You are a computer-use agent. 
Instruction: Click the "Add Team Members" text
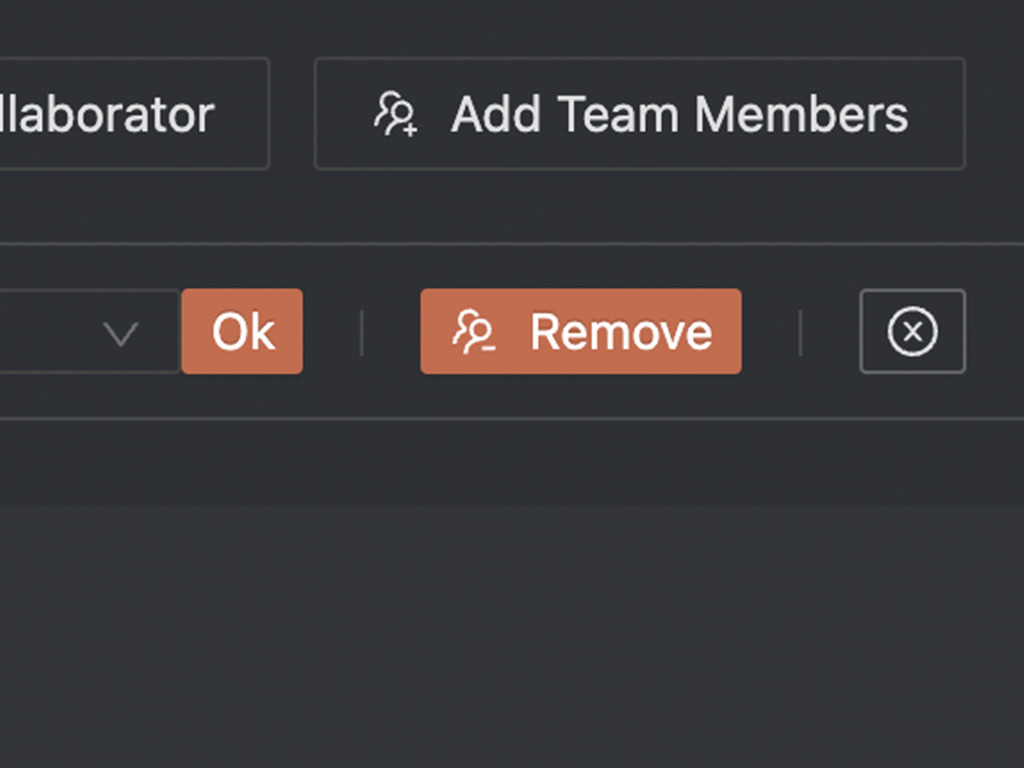coord(679,114)
